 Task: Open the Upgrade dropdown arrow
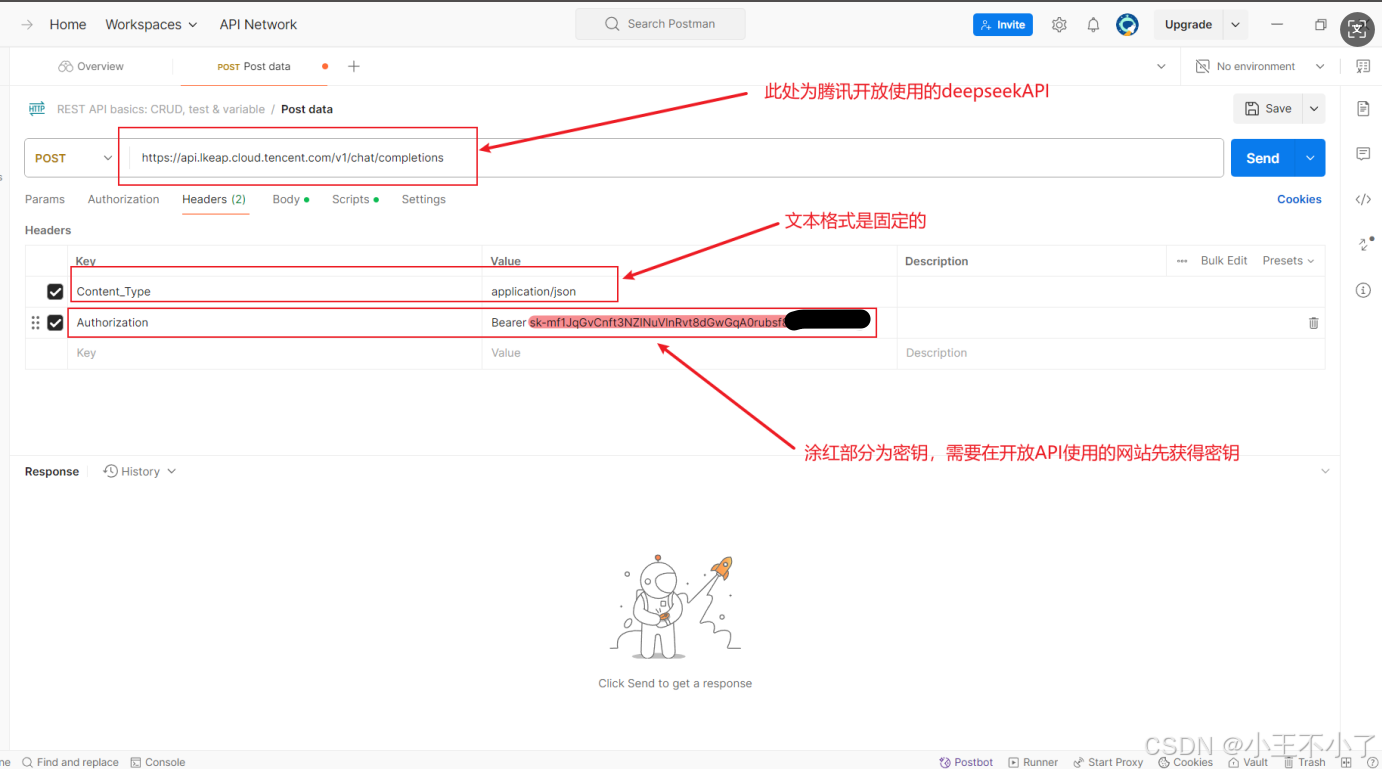coord(1235,25)
